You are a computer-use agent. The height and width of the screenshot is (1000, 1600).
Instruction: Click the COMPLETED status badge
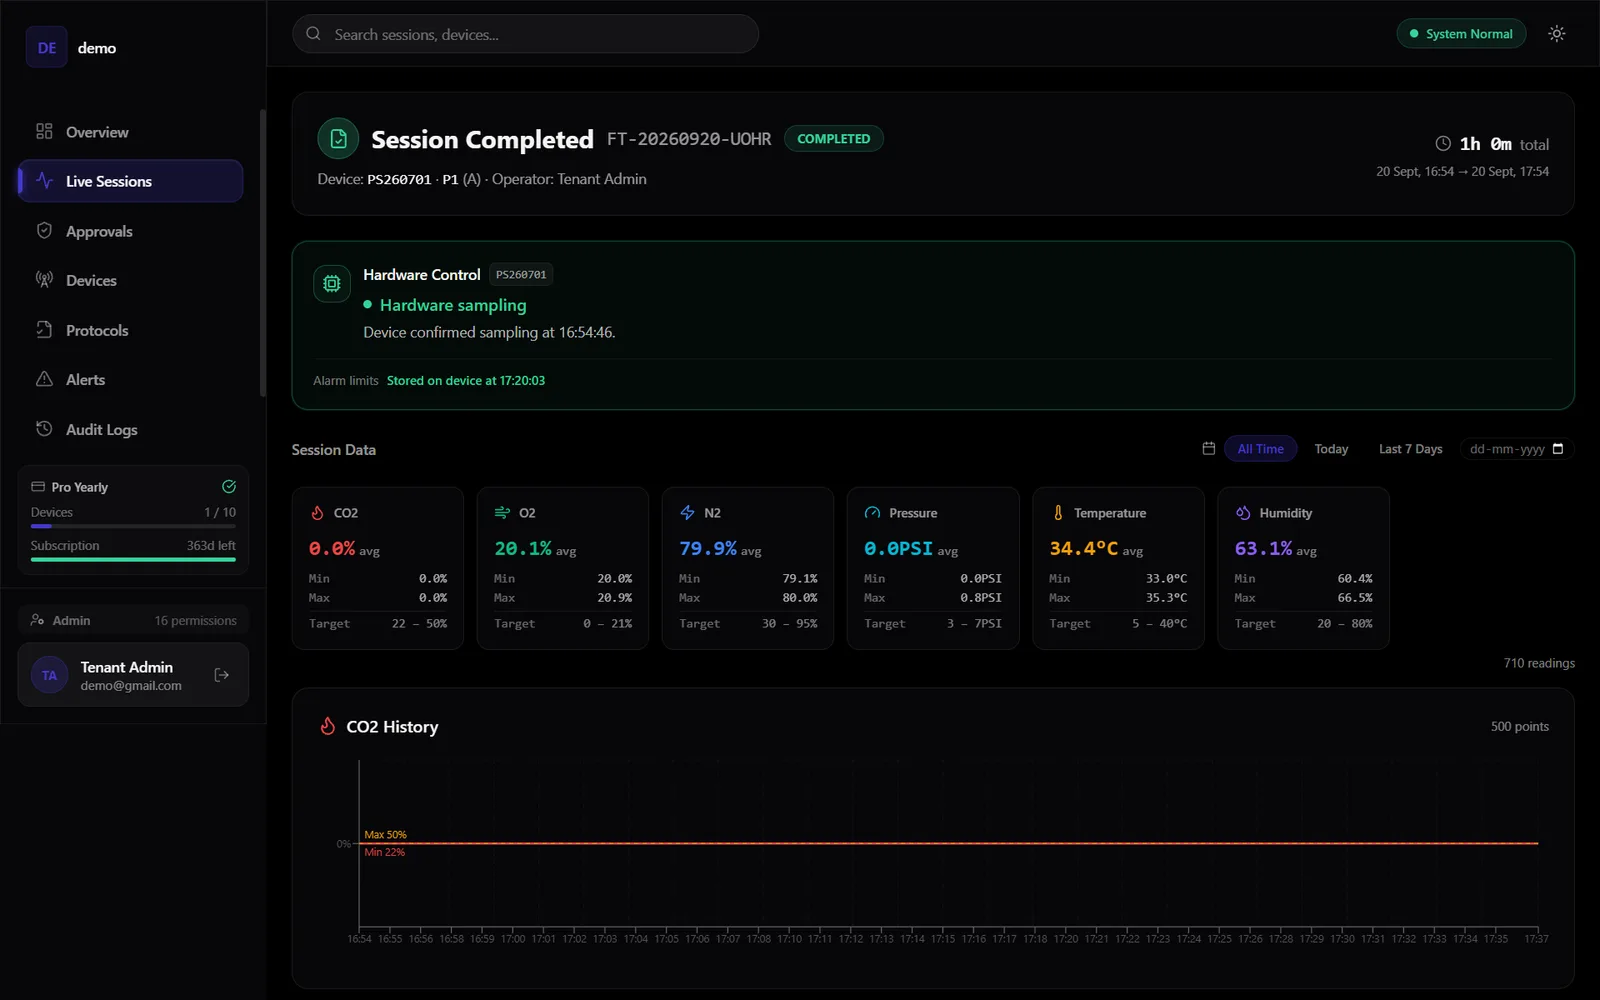pyautogui.click(x=834, y=139)
